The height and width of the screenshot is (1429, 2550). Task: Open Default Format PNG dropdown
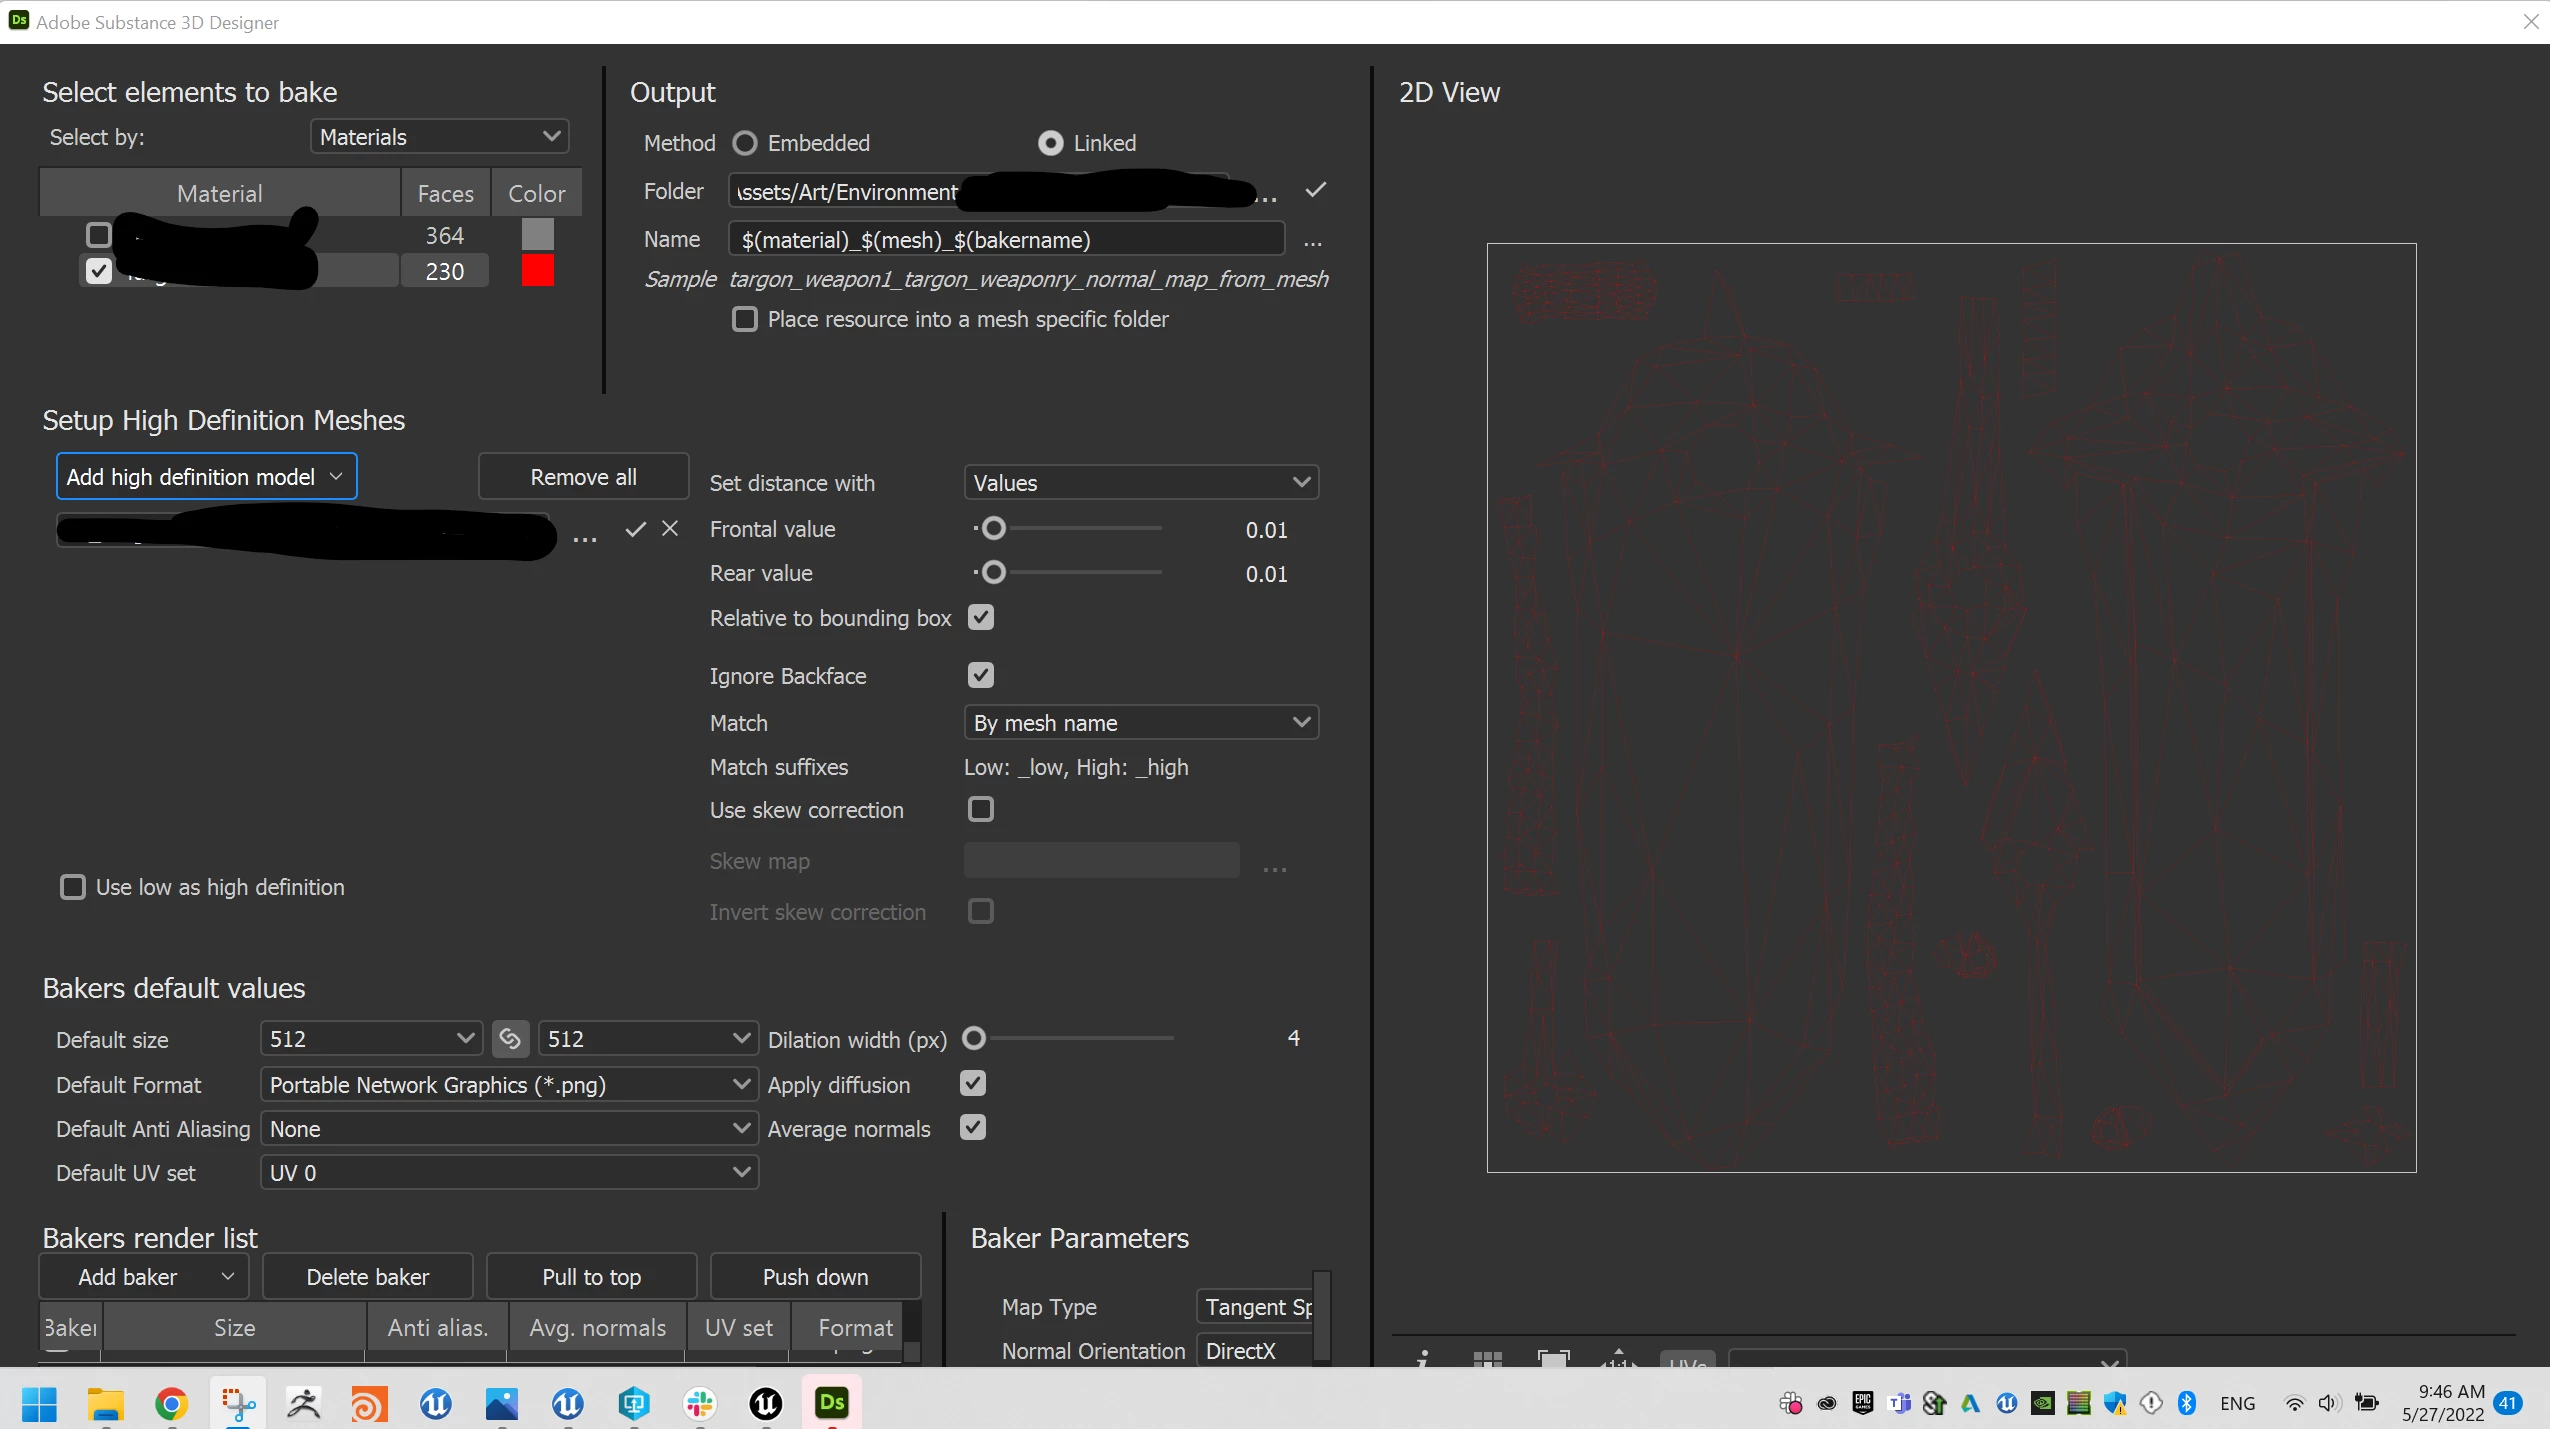point(509,1084)
